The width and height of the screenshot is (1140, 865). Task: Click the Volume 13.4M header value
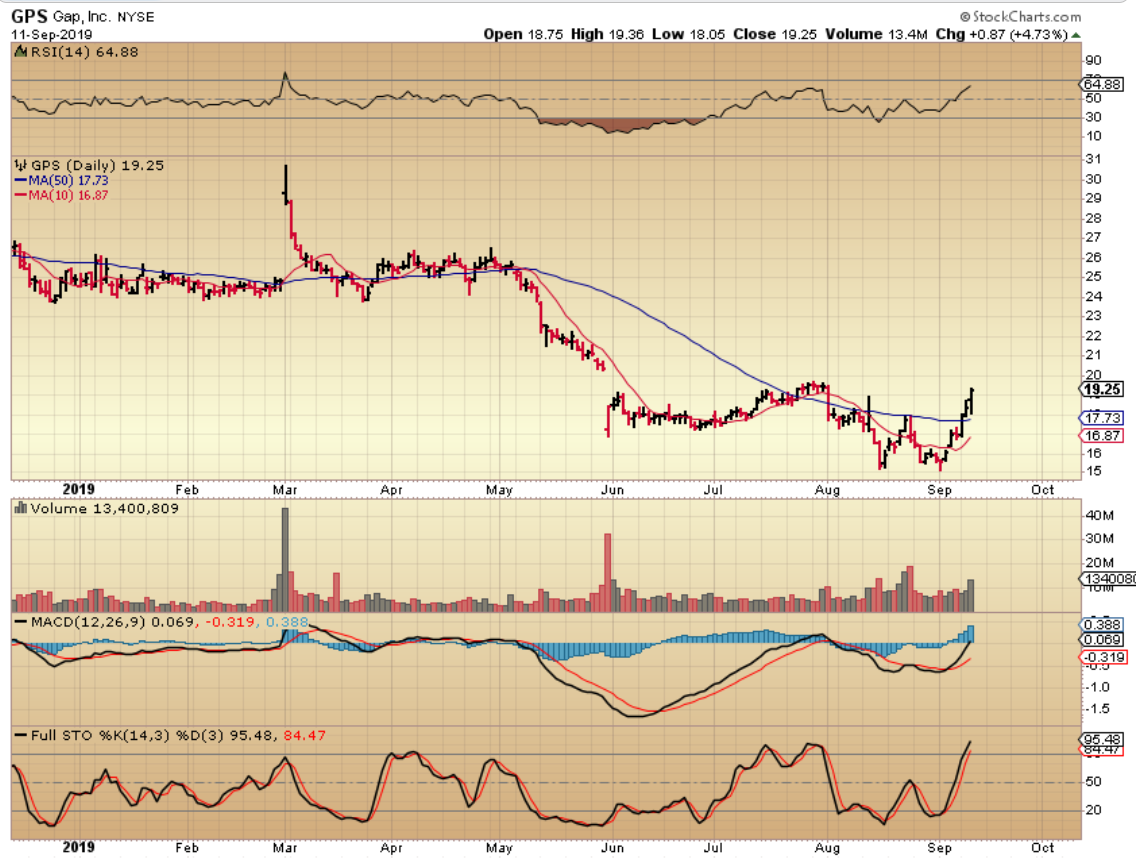[x=876, y=34]
